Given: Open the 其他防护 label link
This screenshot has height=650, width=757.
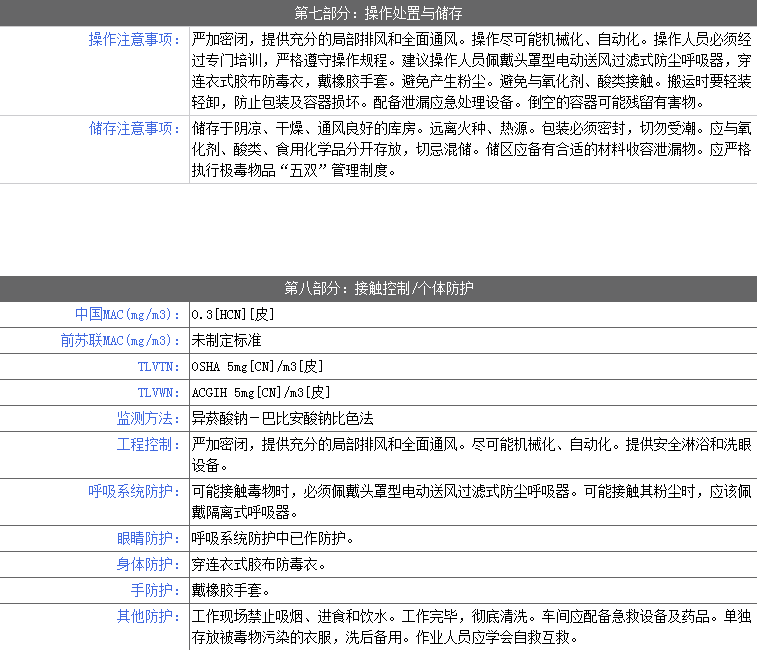Looking at the screenshot, I should (x=147, y=616).
